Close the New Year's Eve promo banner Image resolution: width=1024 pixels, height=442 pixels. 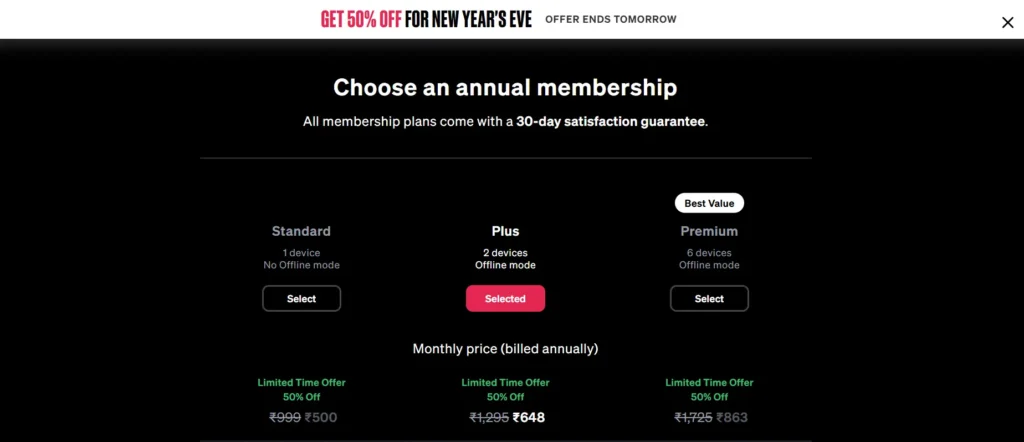pyautogui.click(x=1007, y=22)
